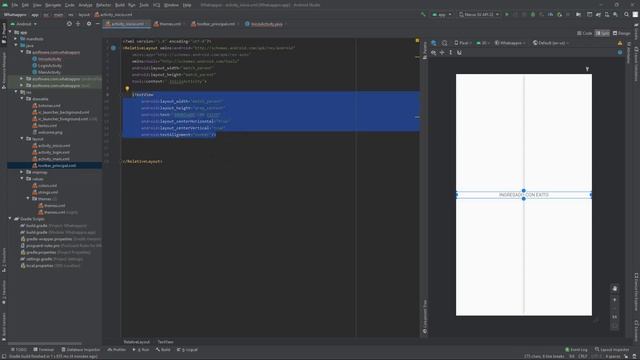This screenshot has width=640, height=360.
Task: Click the pan hand icon beside the preview
Action: tap(615, 289)
